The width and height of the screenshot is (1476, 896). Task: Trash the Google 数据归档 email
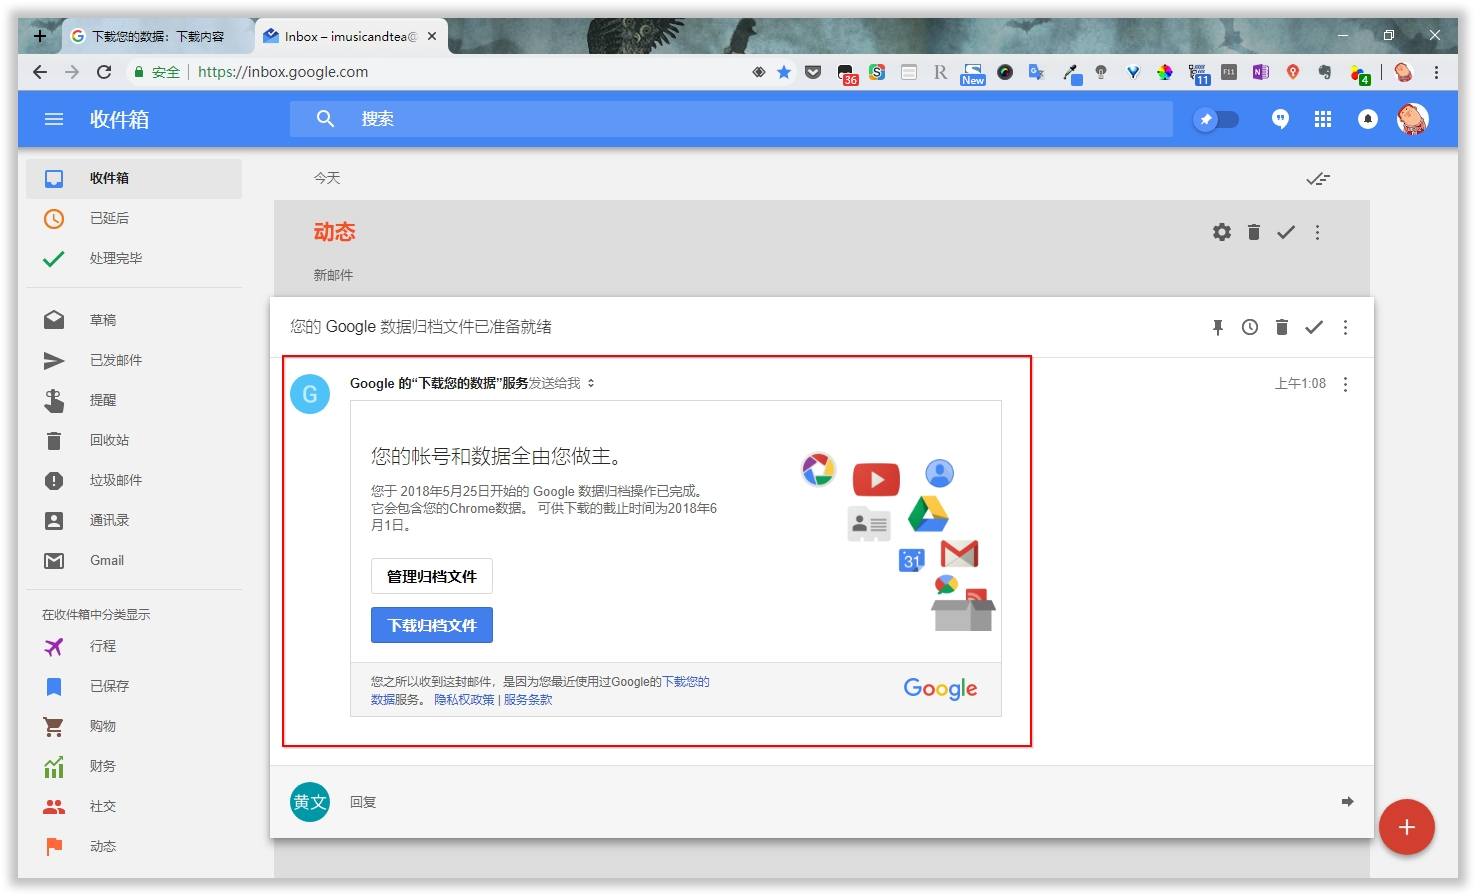pos(1282,327)
